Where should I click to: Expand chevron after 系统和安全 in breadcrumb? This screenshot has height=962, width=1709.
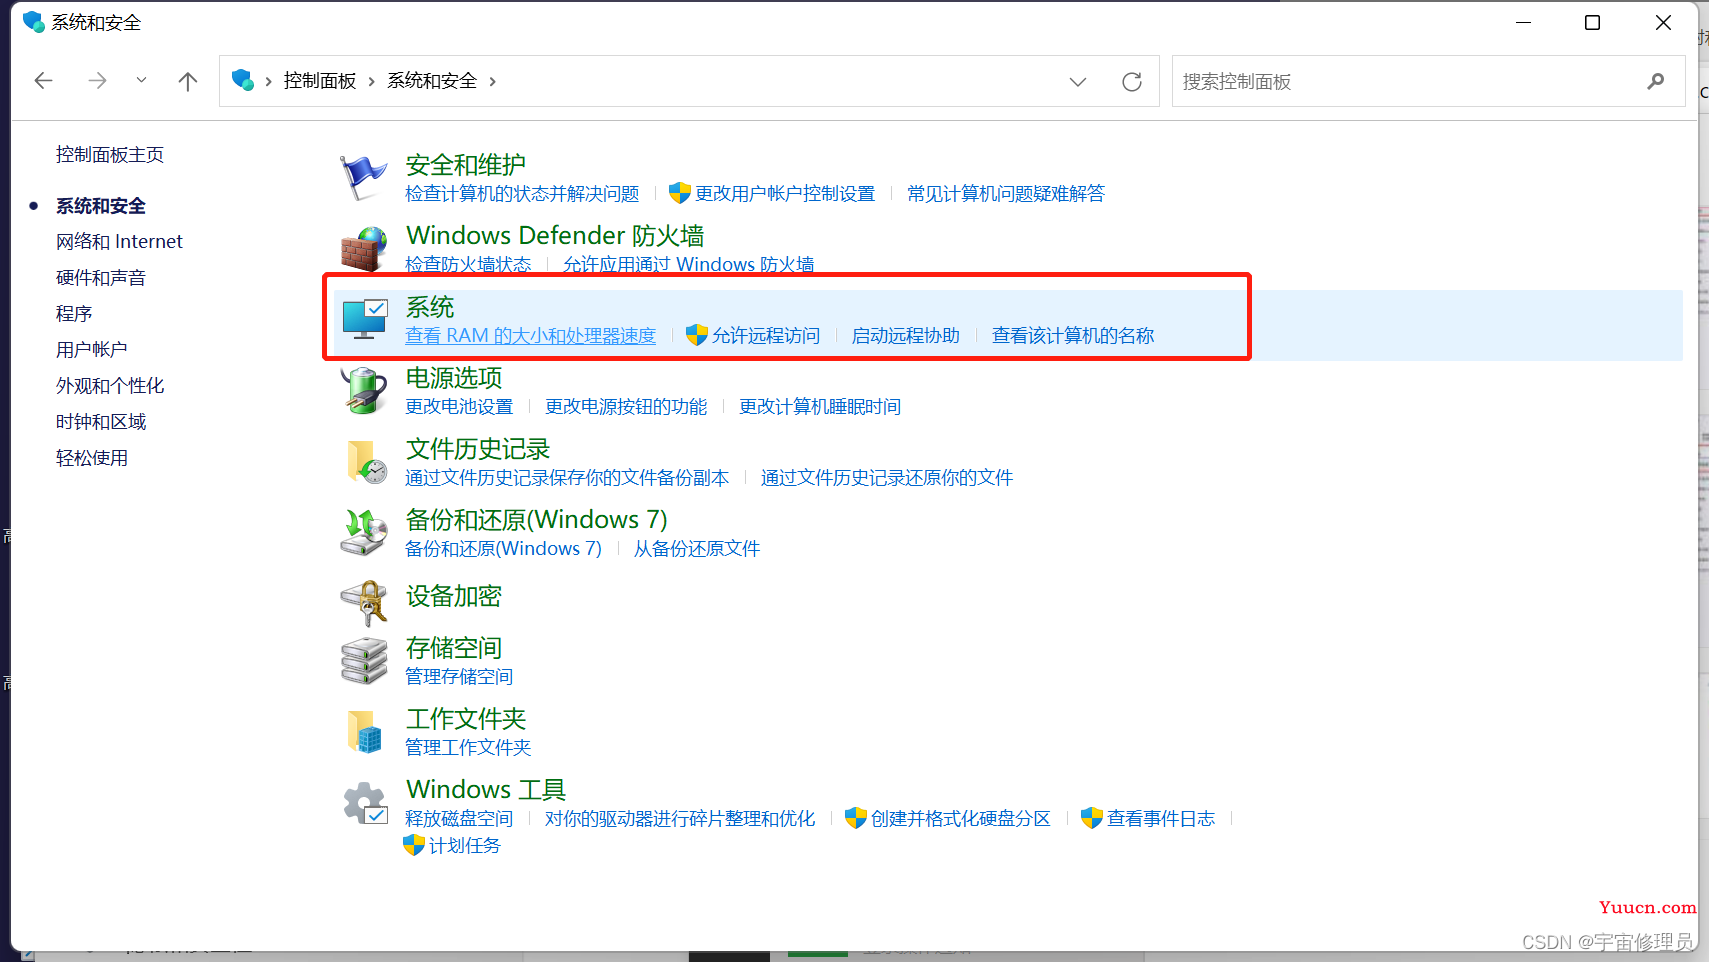point(492,81)
